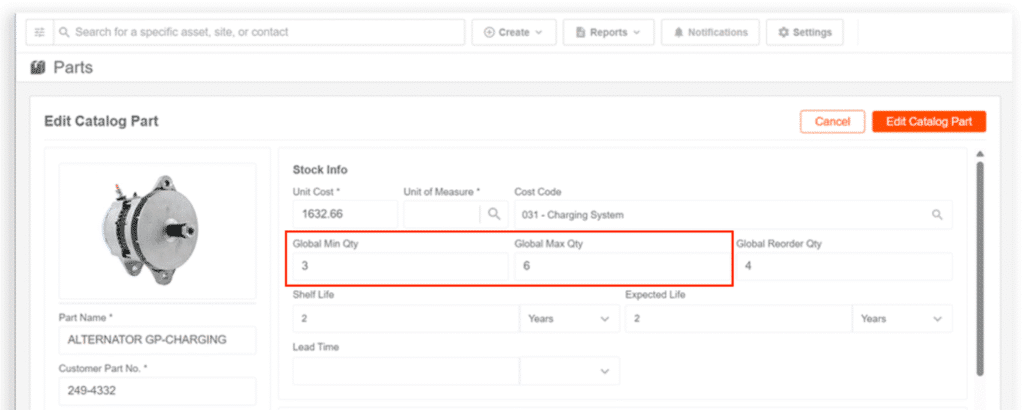The image size is (1024, 410).
Task: Expand the Lead Time unit dropdown
Action: coord(569,371)
